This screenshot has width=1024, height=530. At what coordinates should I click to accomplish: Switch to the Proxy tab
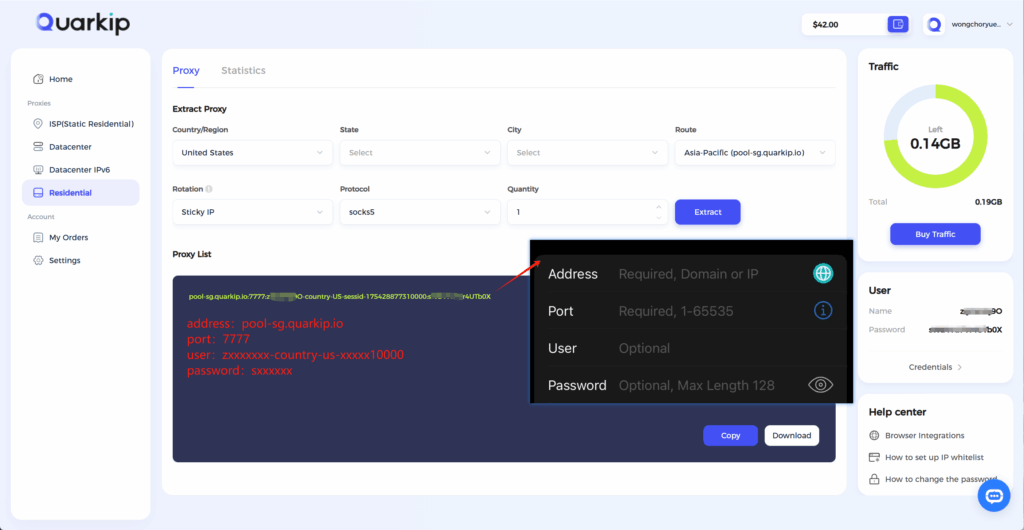pos(186,70)
